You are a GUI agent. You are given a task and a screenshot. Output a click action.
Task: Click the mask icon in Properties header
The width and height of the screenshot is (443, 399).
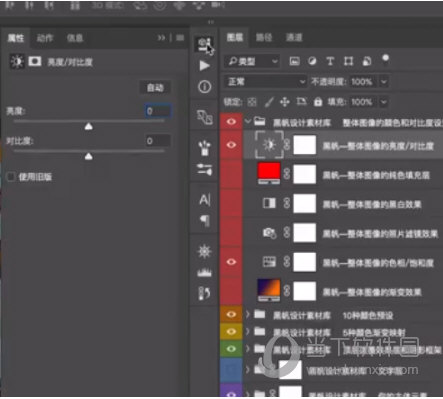point(35,61)
